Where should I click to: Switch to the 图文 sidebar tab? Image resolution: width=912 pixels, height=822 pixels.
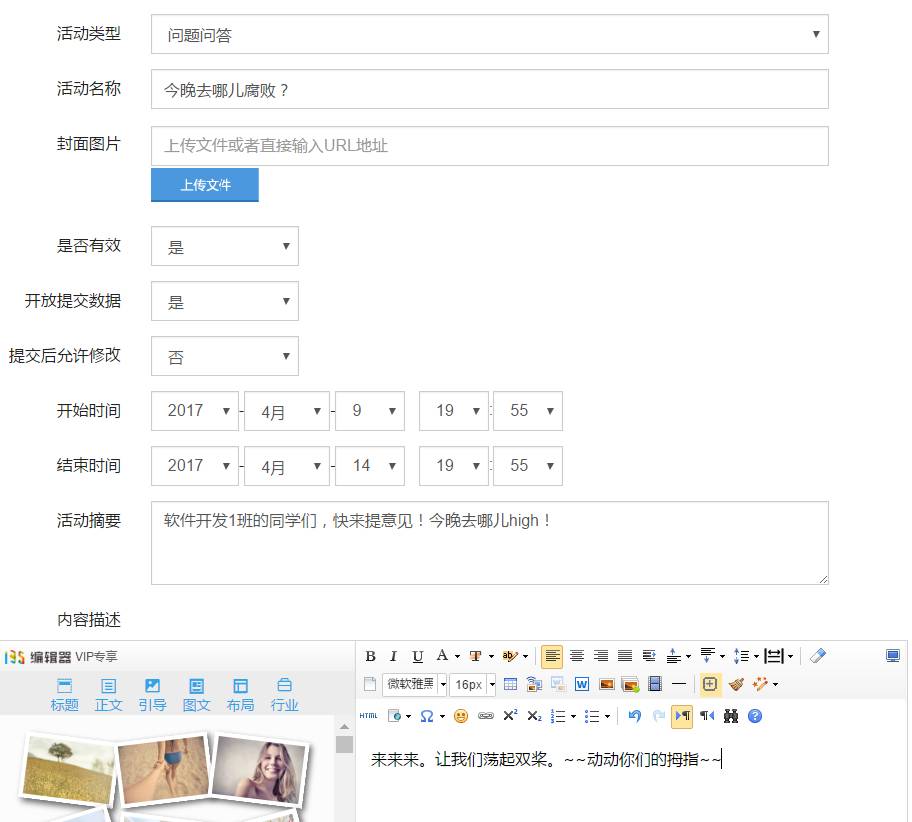[x=196, y=693]
